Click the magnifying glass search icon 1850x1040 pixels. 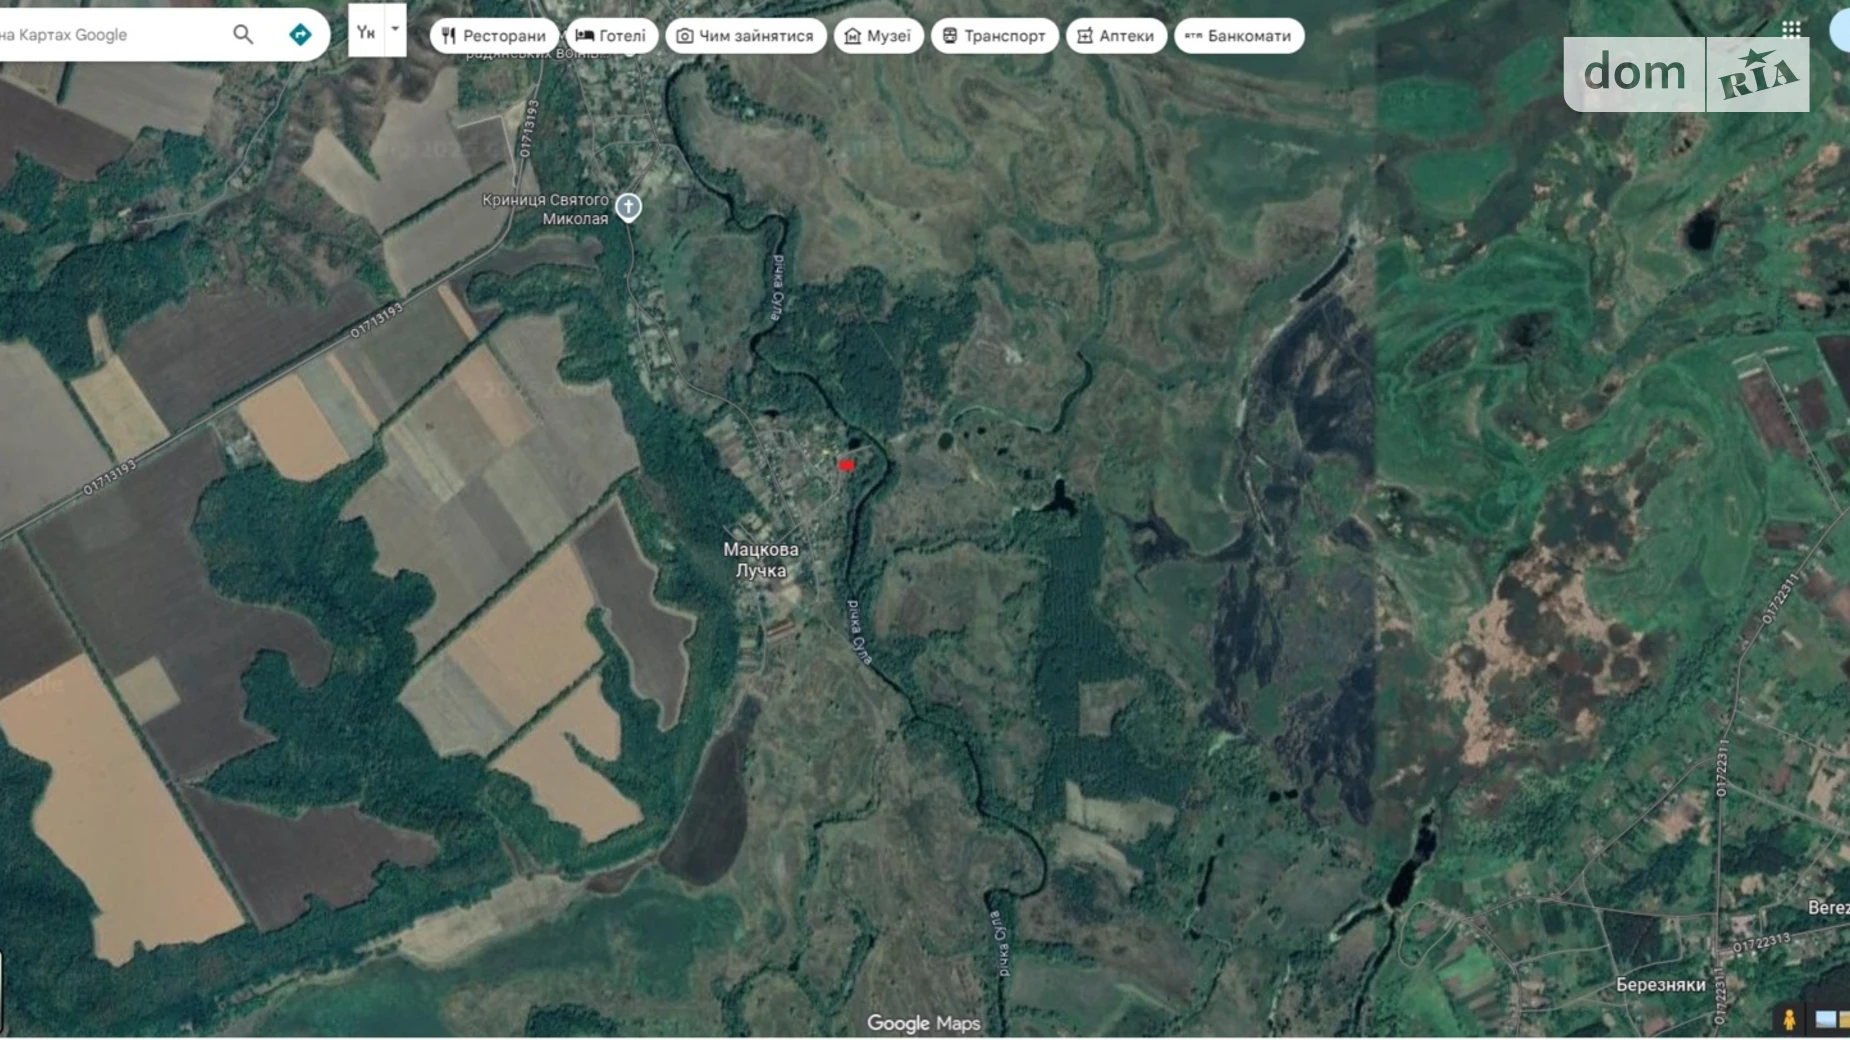pyautogui.click(x=243, y=35)
